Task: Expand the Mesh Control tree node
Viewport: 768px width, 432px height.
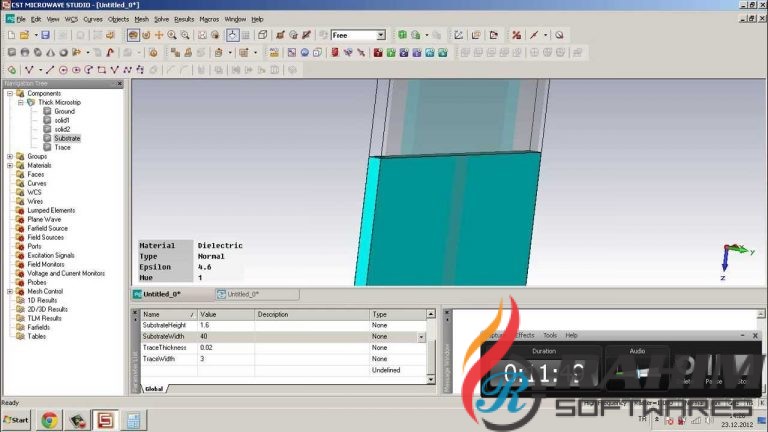Action: [10, 291]
